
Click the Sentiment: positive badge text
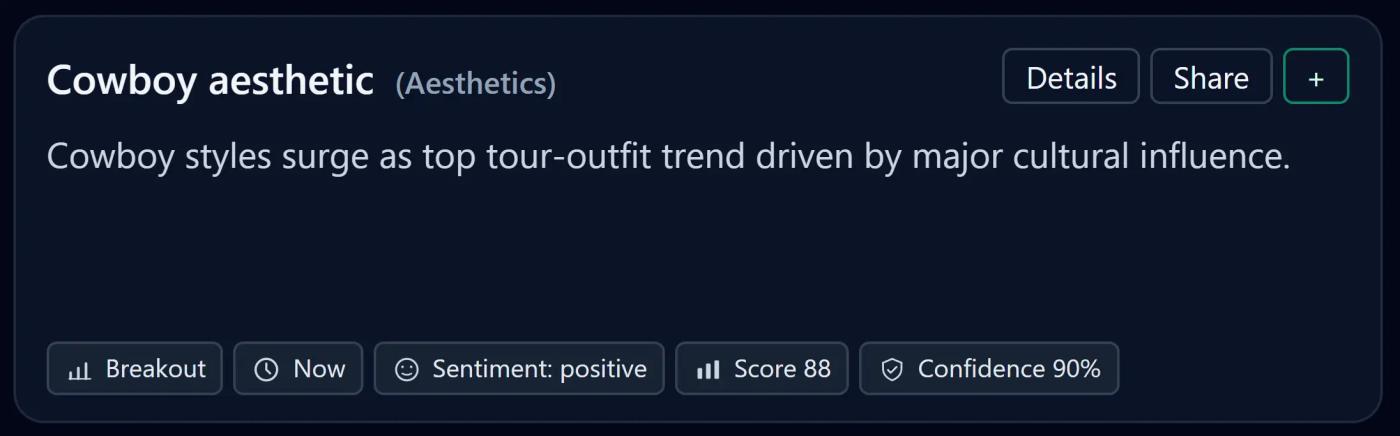point(539,369)
